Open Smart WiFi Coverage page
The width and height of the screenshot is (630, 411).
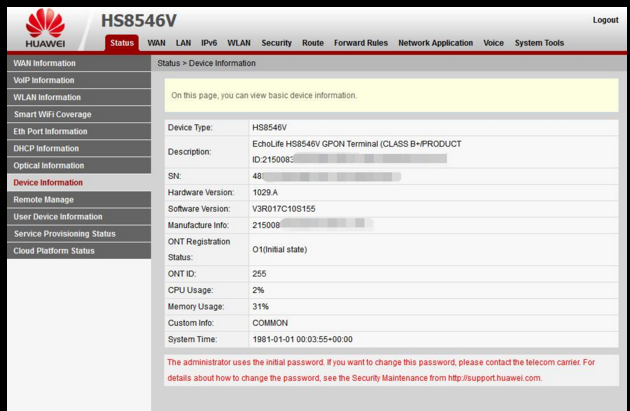coord(79,114)
